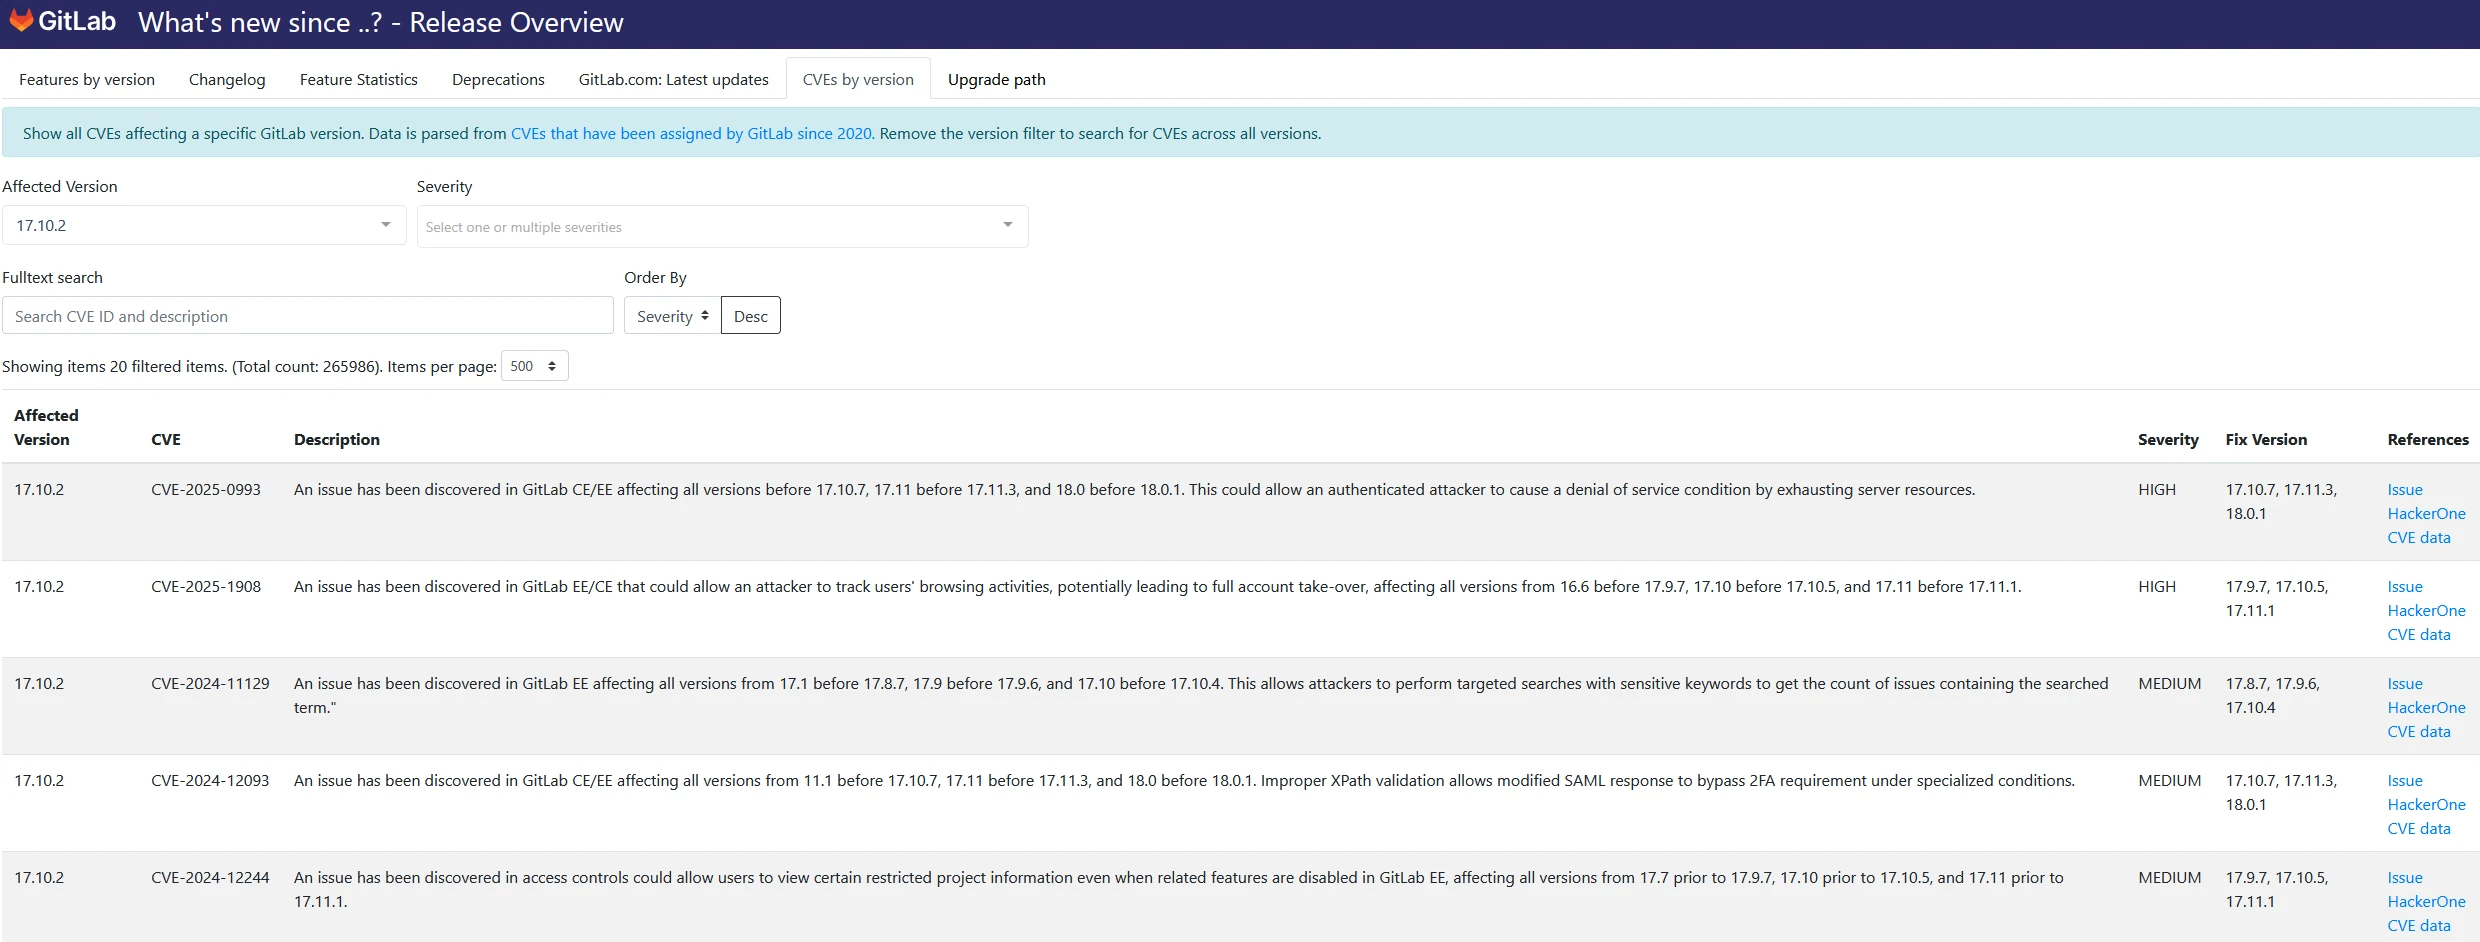Open the Severity dropdown arrow
Image resolution: width=2480 pixels, height=942 pixels.
tap(1007, 225)
